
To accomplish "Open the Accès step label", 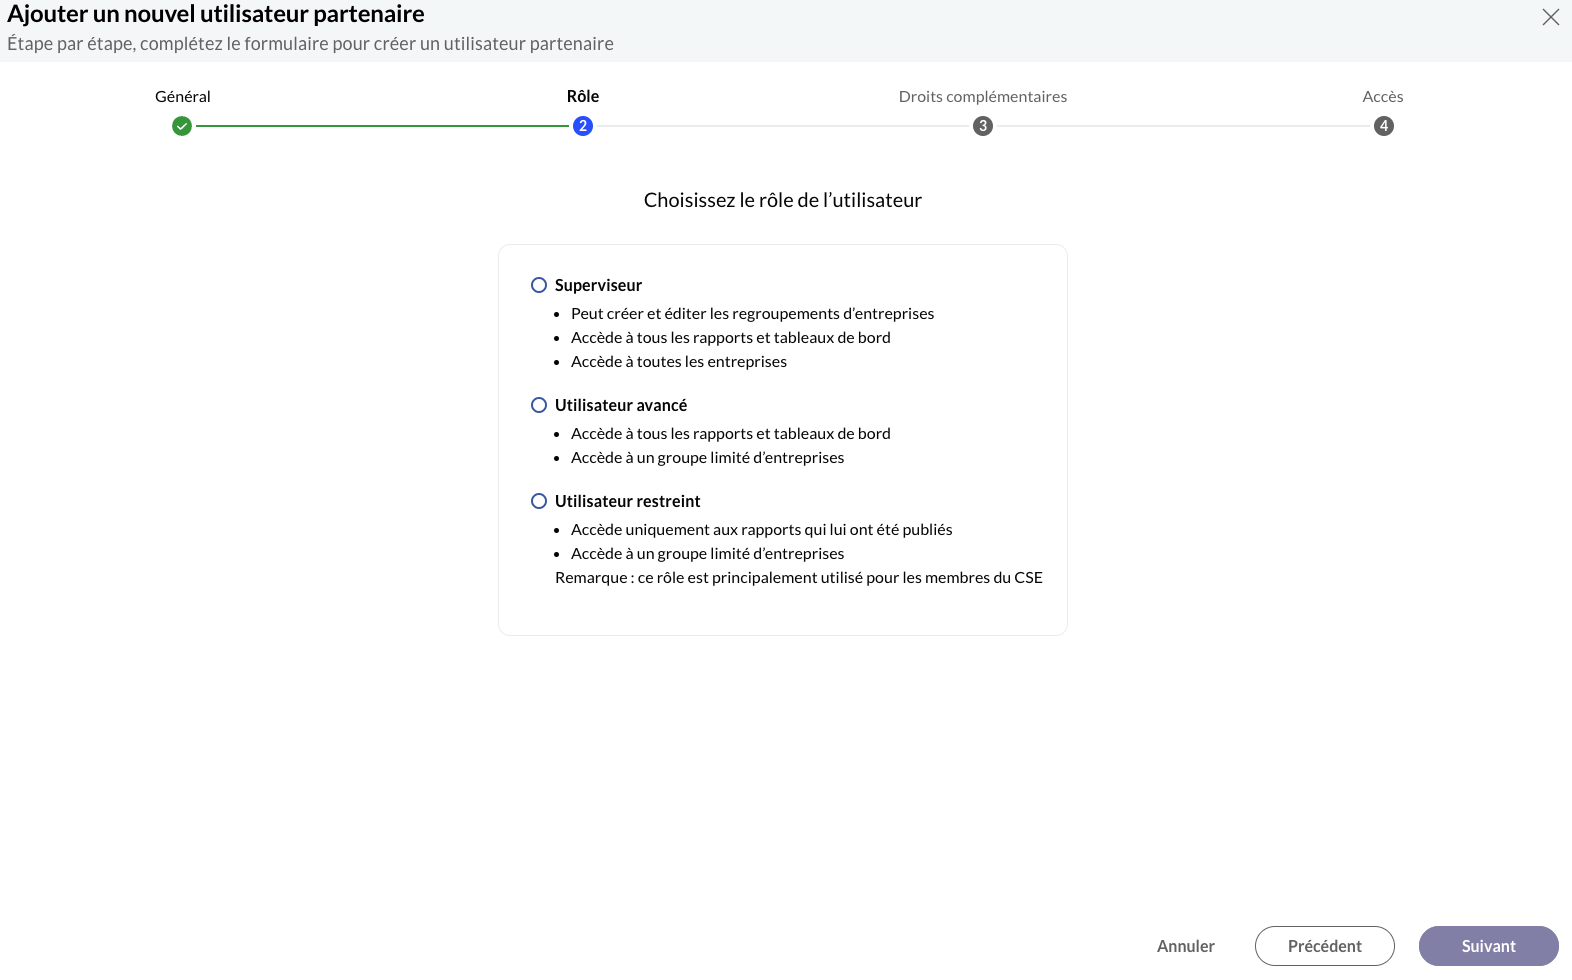I will point(1383,96).
